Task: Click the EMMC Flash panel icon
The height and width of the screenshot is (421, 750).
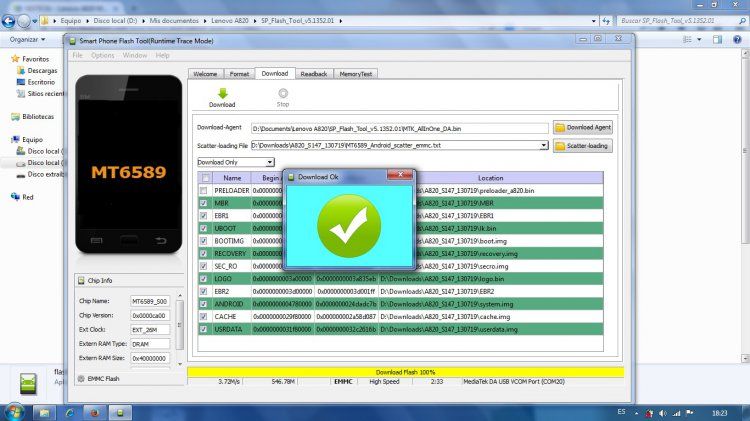Action: pyautogui.click(x=81, y=378)
